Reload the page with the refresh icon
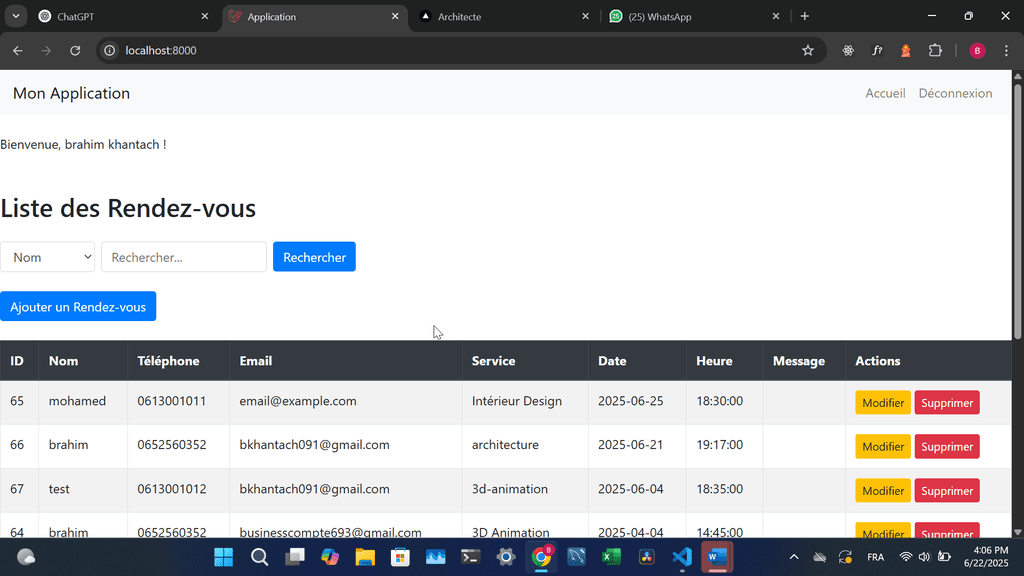 coord(75,50)
